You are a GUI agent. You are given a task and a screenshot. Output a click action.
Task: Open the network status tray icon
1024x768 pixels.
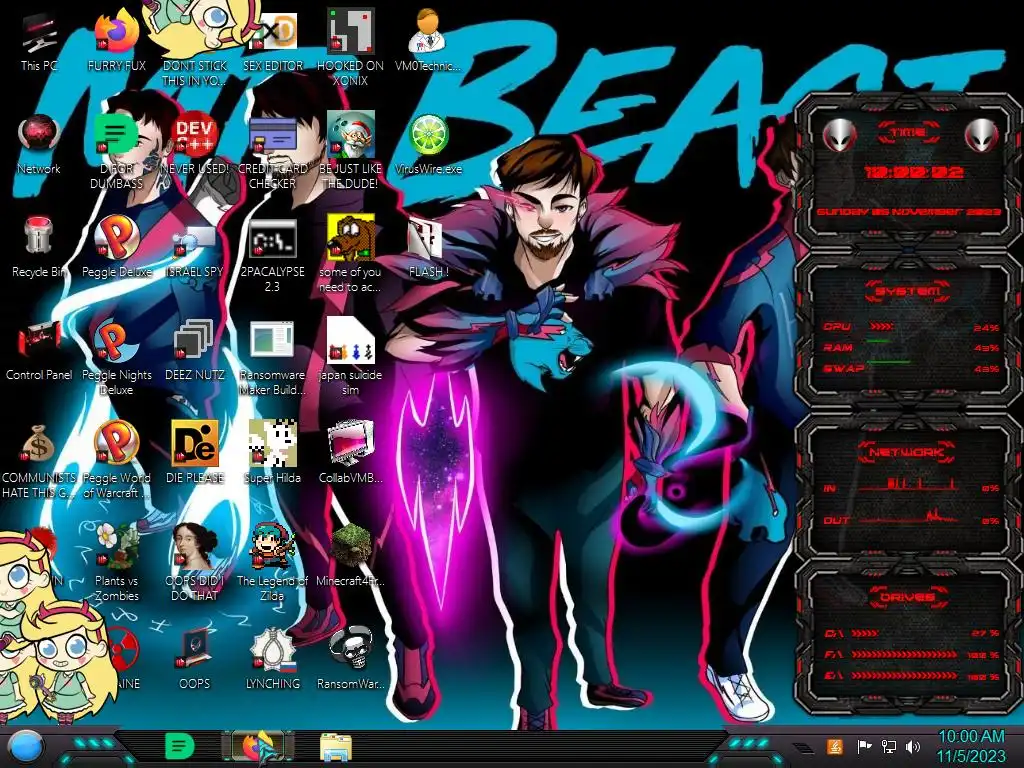[x=888, y=746]
